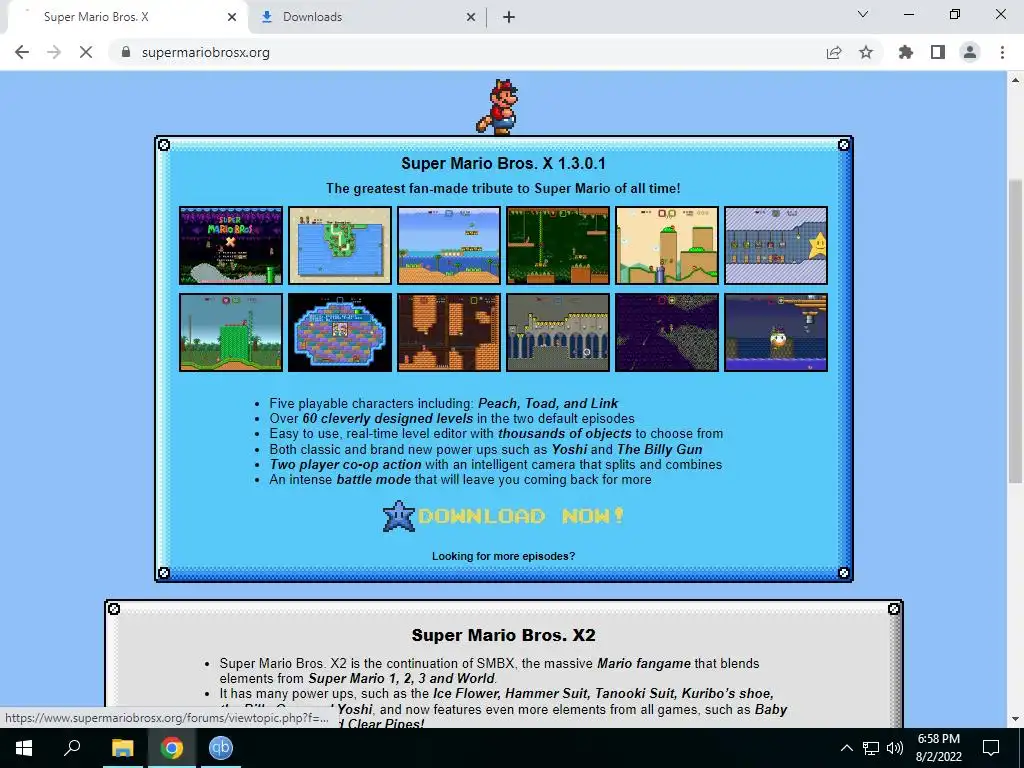The width and height of the screenshot is (1024, 768).
Task: Open qBittorrent from the taskbar
Action: click(x=221, y=748)
